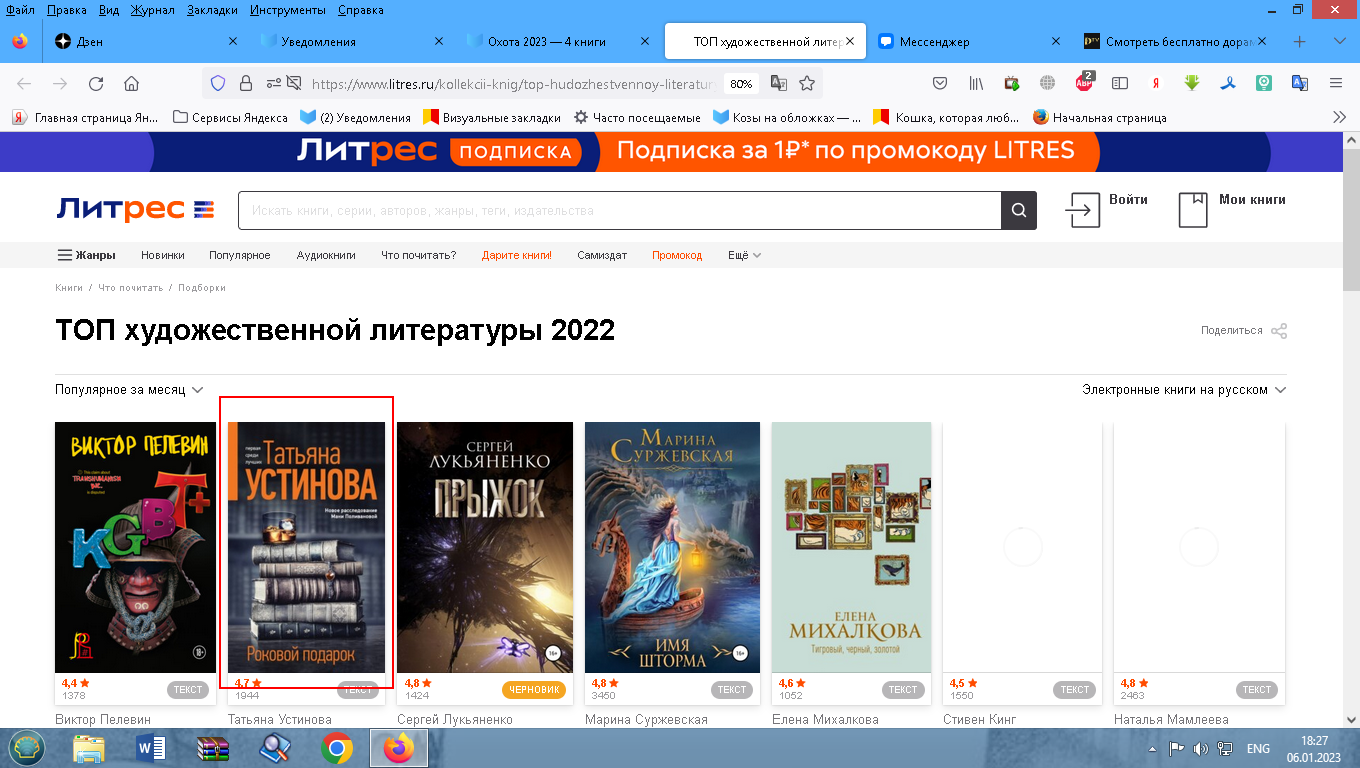Open the Firefox hamburger application menu
This screenshot has height=768, width=1360.
(x=1337, y=83)
